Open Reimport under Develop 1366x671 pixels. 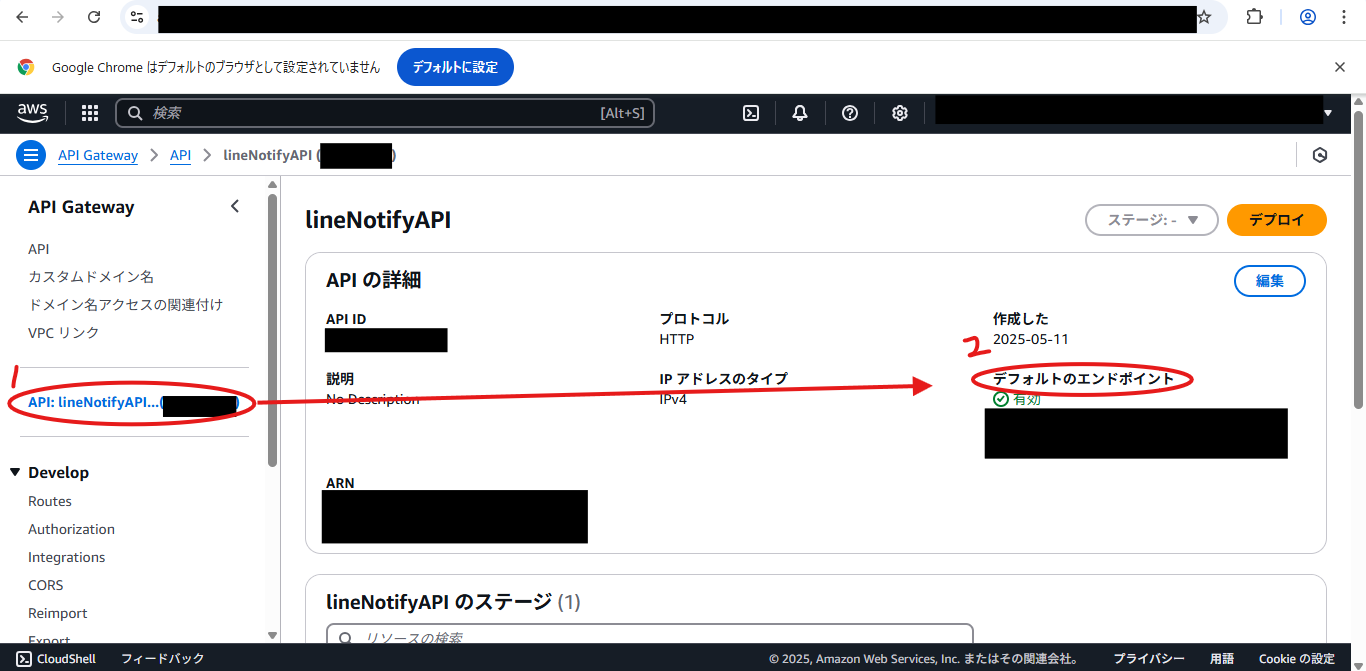click(58, 613)
